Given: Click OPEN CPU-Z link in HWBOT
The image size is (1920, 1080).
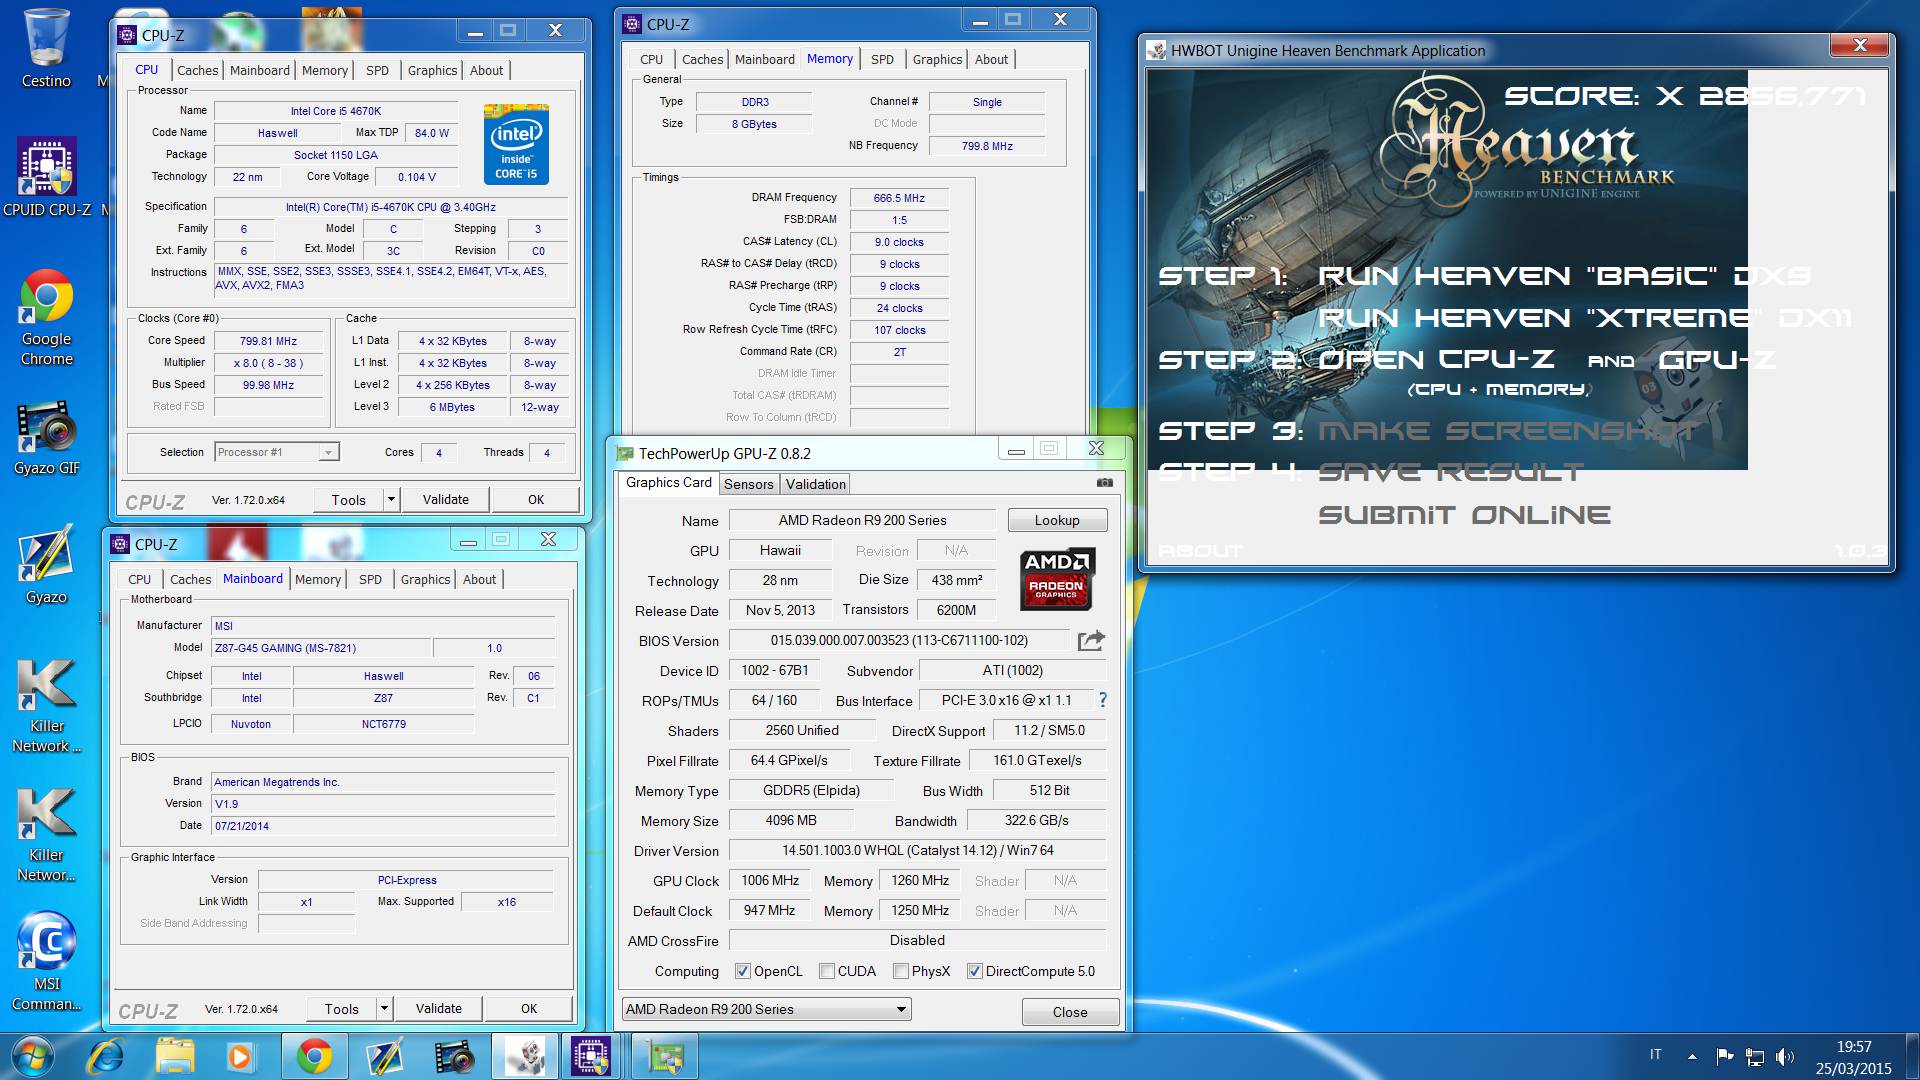Looking at the screenshot, I should click(1436, 360).
